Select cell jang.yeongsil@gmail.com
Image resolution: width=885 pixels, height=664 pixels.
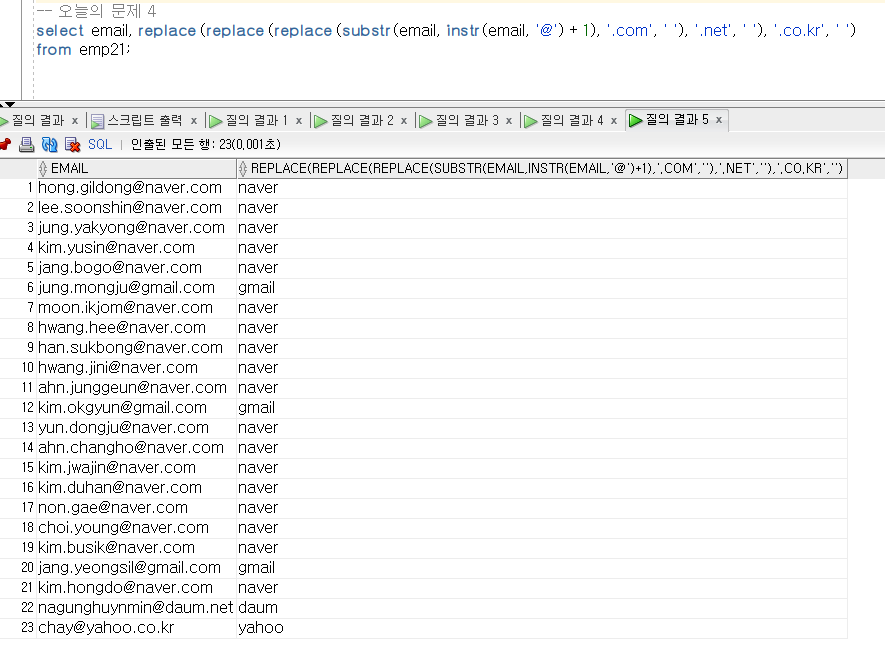(x=137, y=567)
